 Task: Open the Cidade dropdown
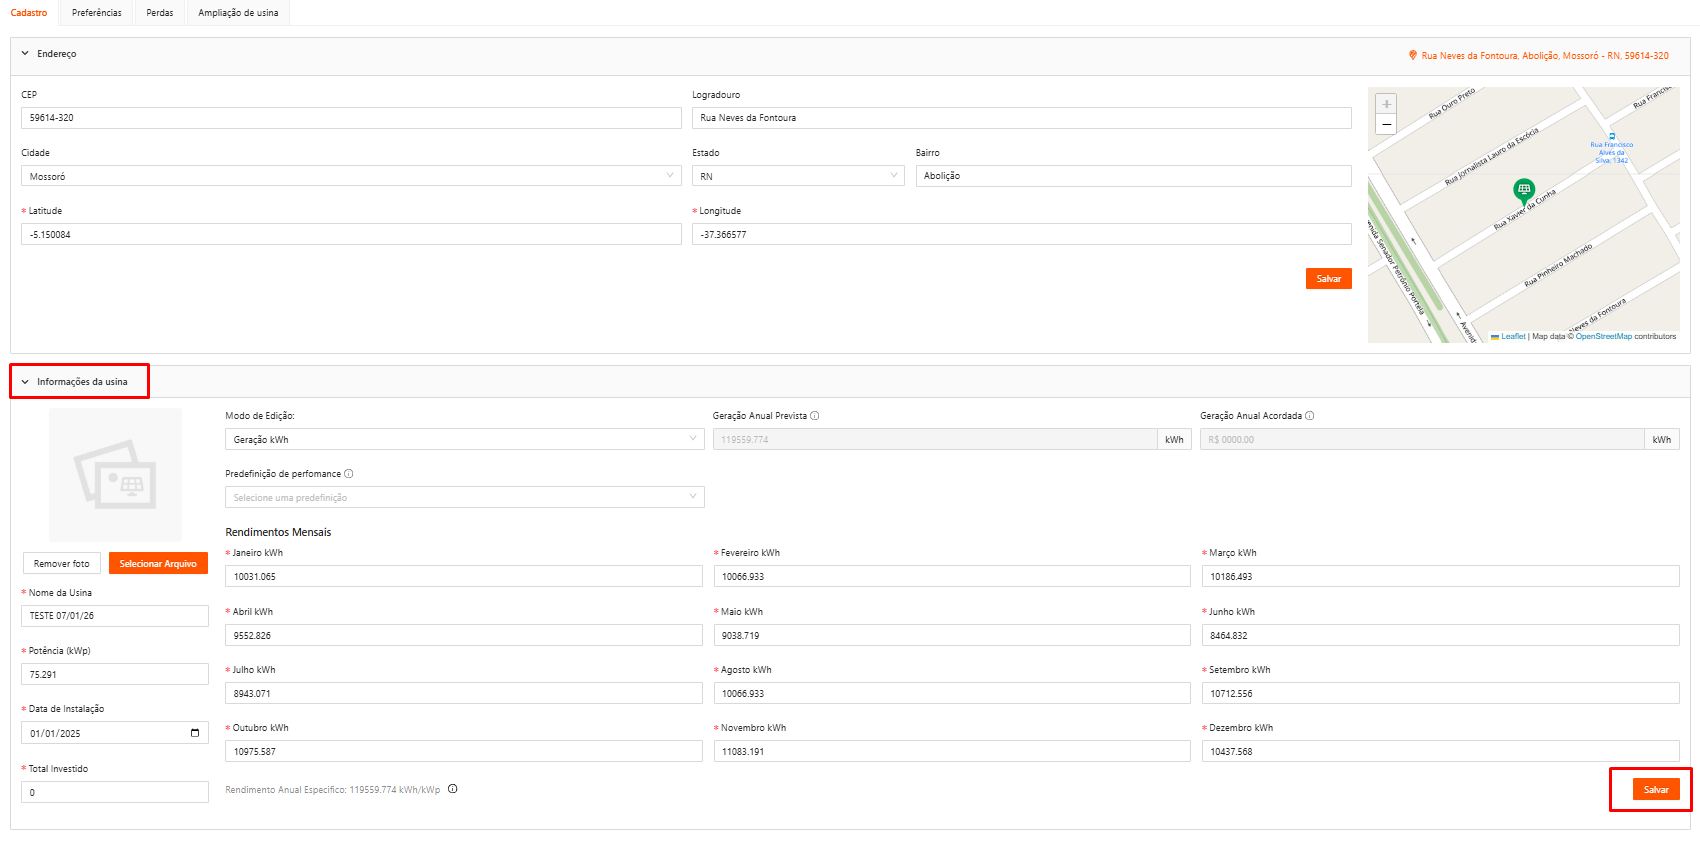(x=351, y=176)
